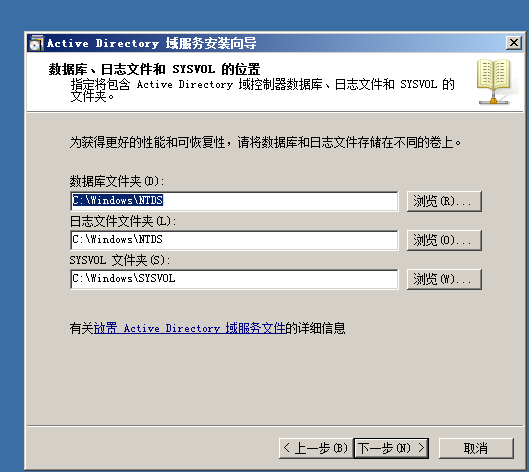Browse for log folder with 浏览(O)
Viewport: 529px width, 472px height.
tap(444, 240)
